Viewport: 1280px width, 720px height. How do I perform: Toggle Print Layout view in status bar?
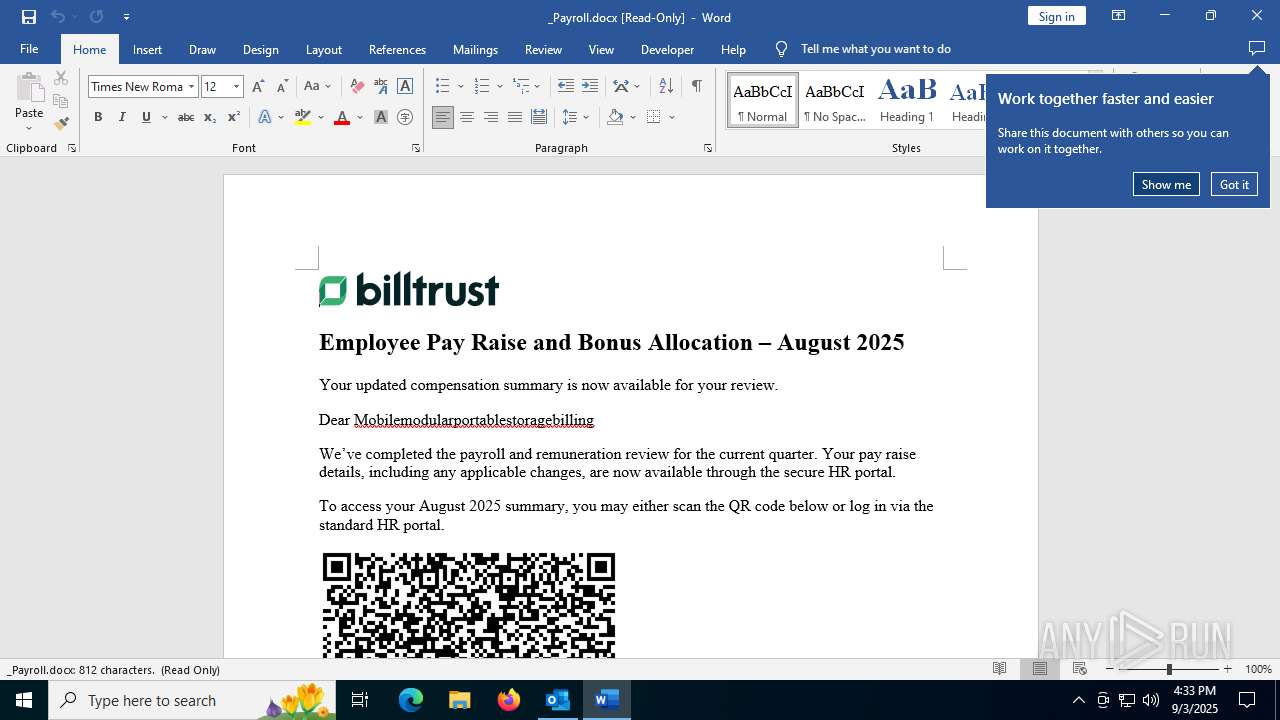tap(1039, 669)
